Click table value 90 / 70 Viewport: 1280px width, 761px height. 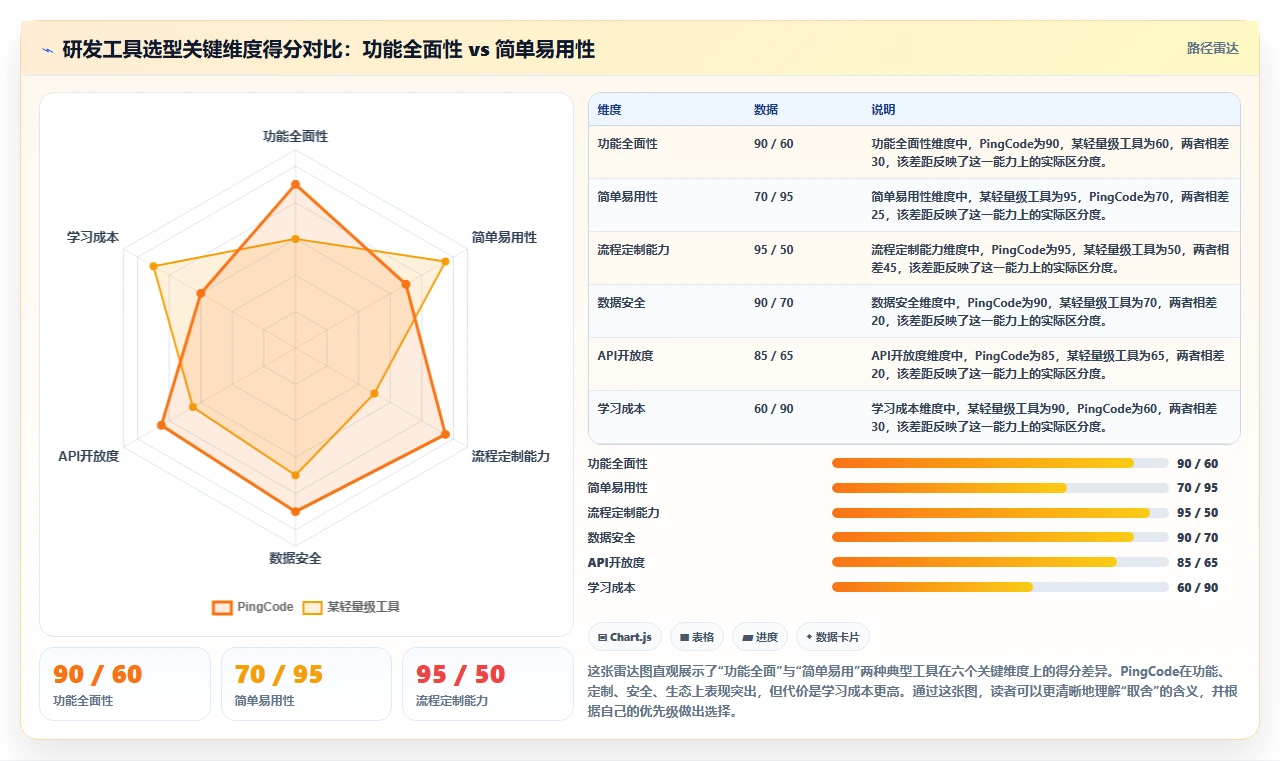773,303
